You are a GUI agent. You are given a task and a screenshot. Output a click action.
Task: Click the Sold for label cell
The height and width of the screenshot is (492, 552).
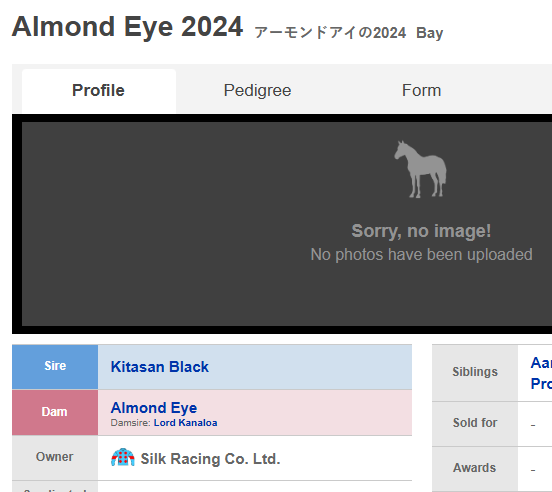click(475, 423)
